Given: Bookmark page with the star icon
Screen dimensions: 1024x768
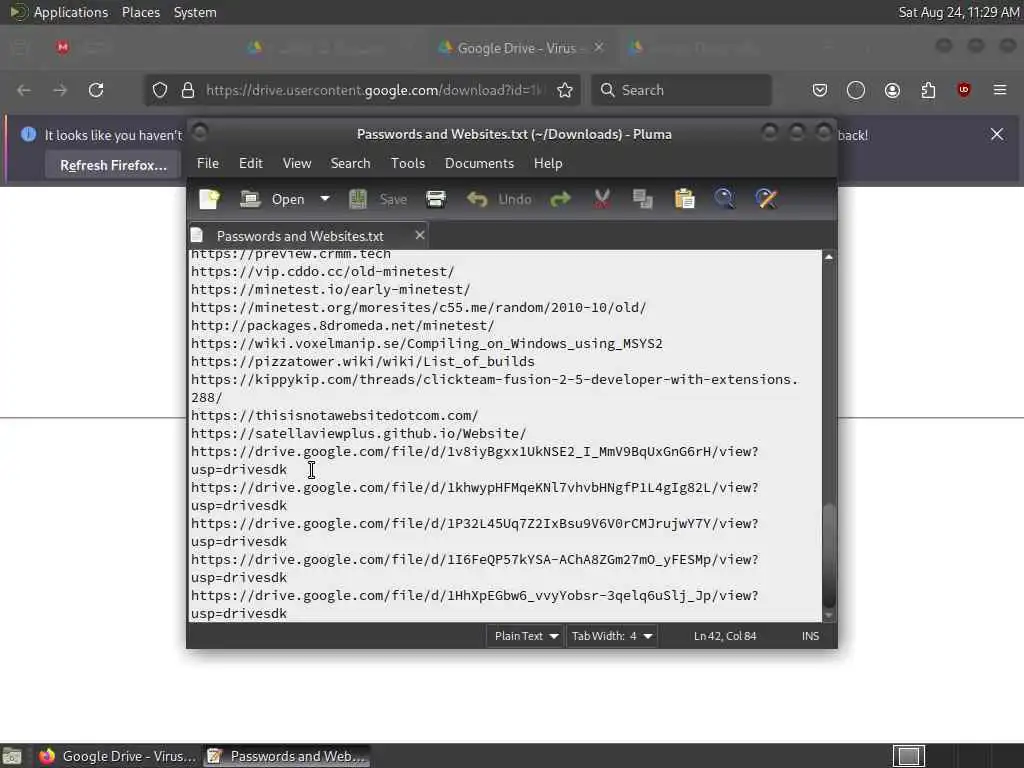Looking at the screenshot, I should coord(565,90).
